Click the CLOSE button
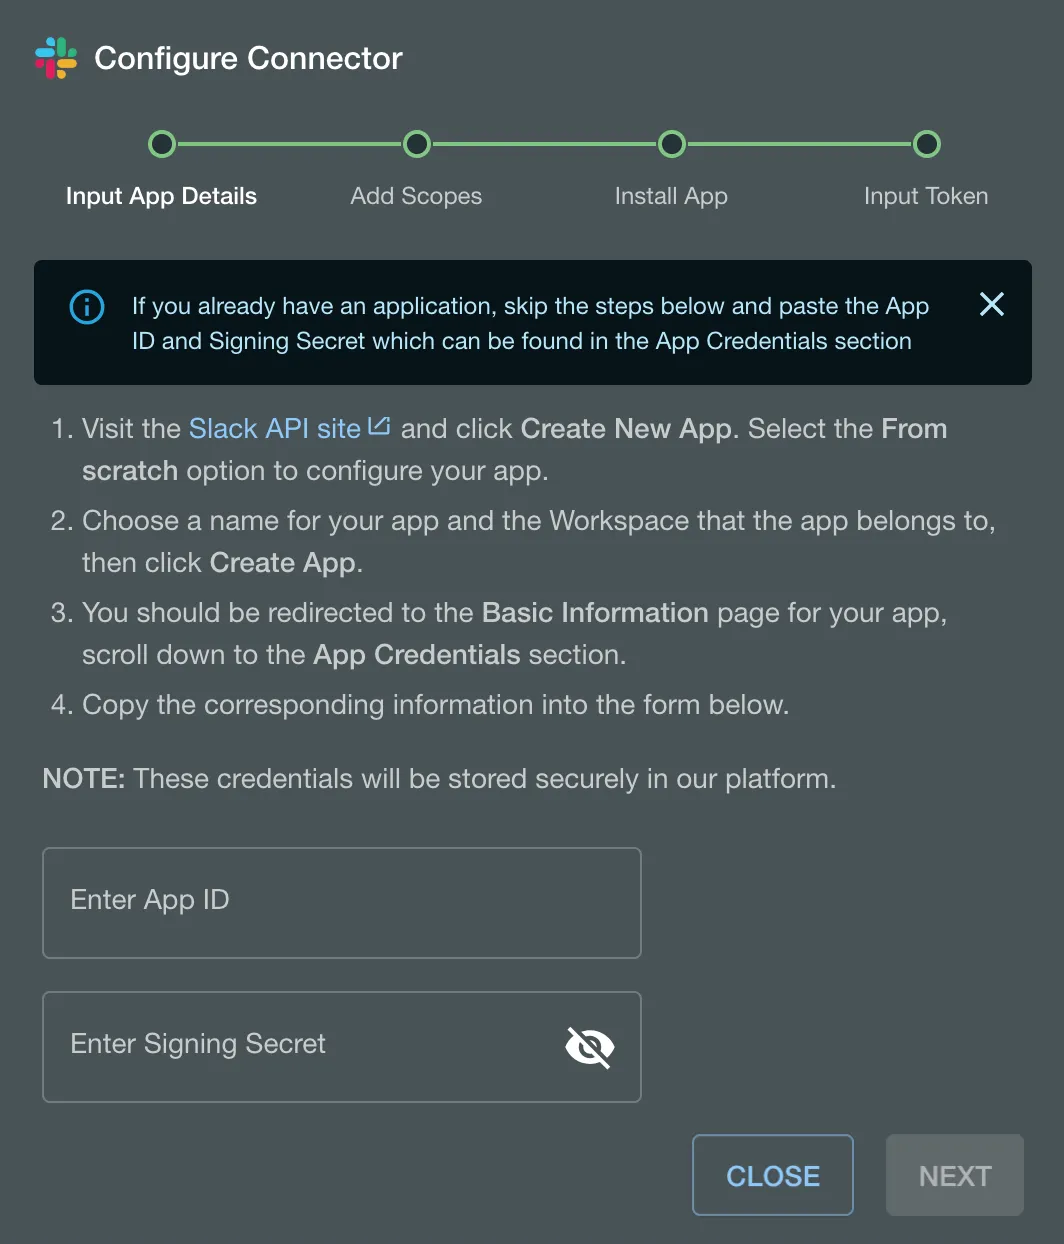 click(773, 1175)
